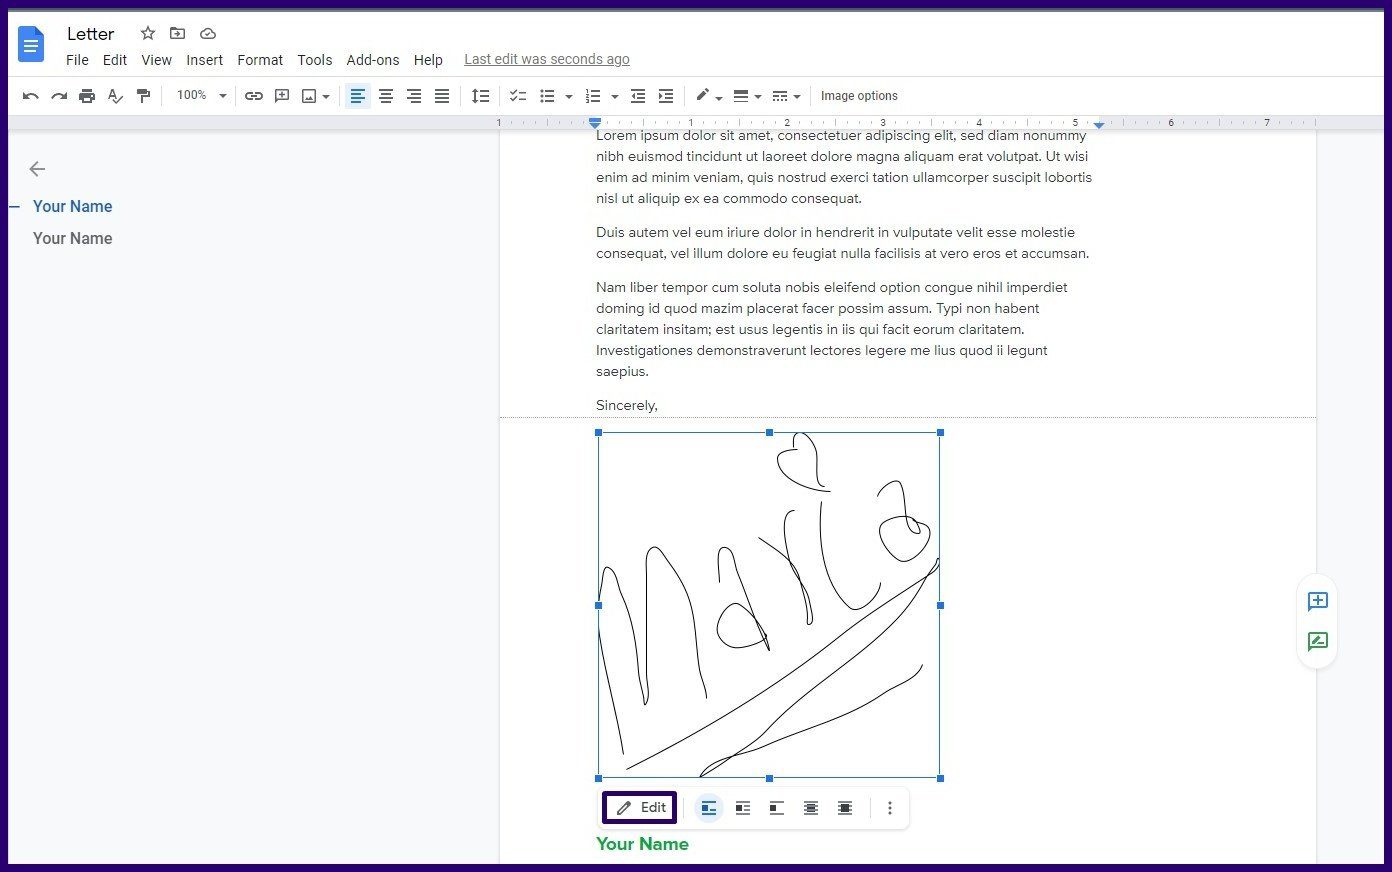Set center text alignment
Viewport: 1392px width, 872px height.
(x=386, y=96)
